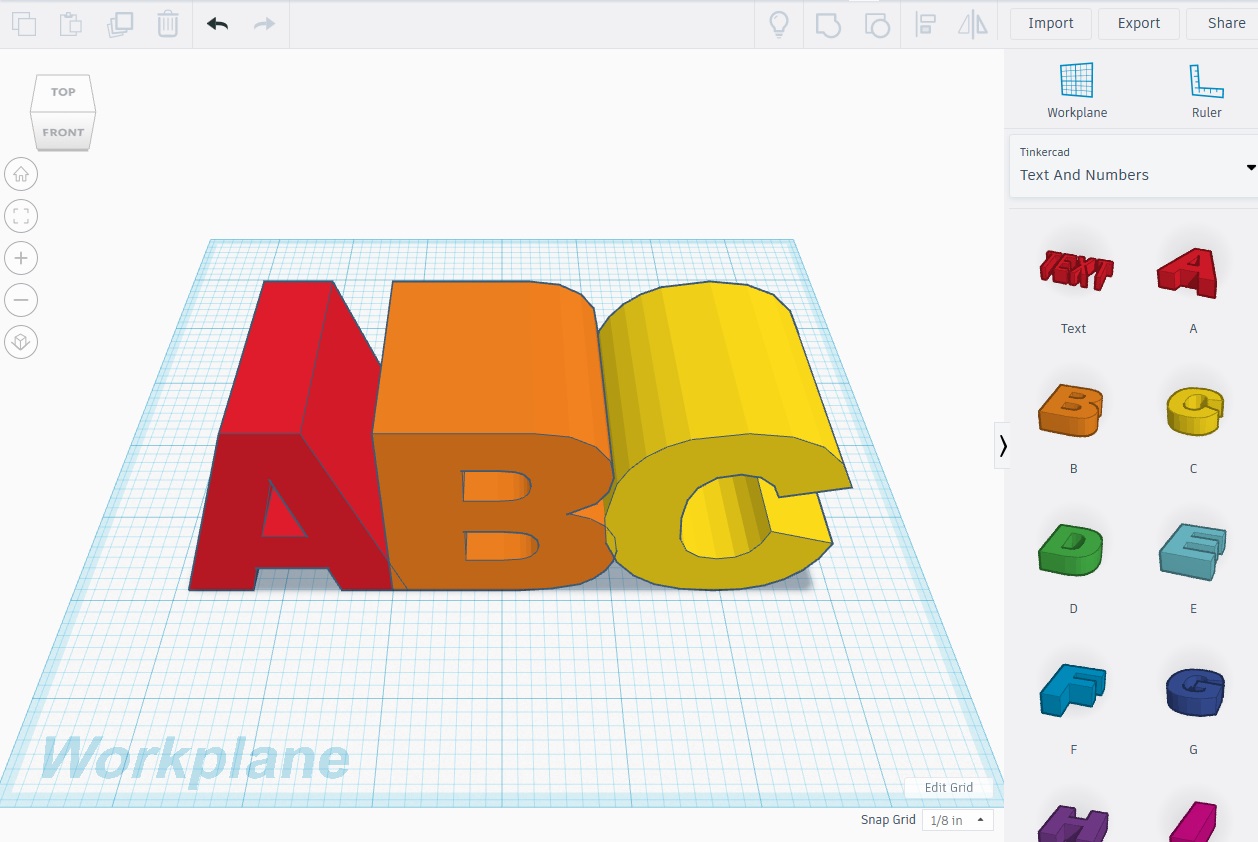
Task: Click the Redo arrow icon
Action: 264,24
